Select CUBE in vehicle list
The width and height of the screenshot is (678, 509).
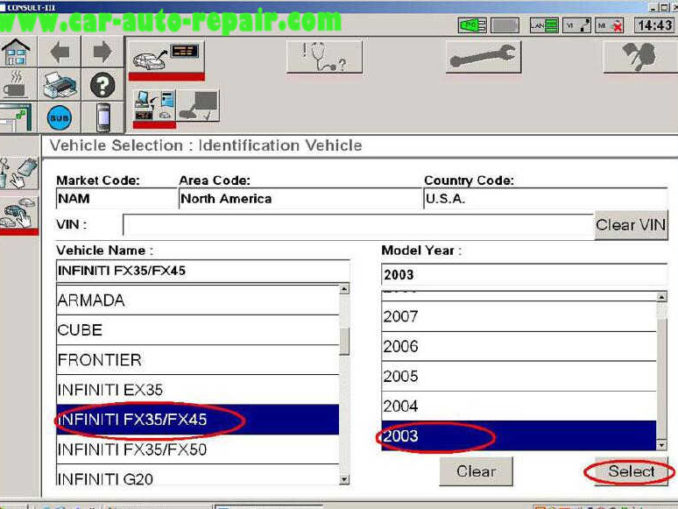[x=198, y=330]
